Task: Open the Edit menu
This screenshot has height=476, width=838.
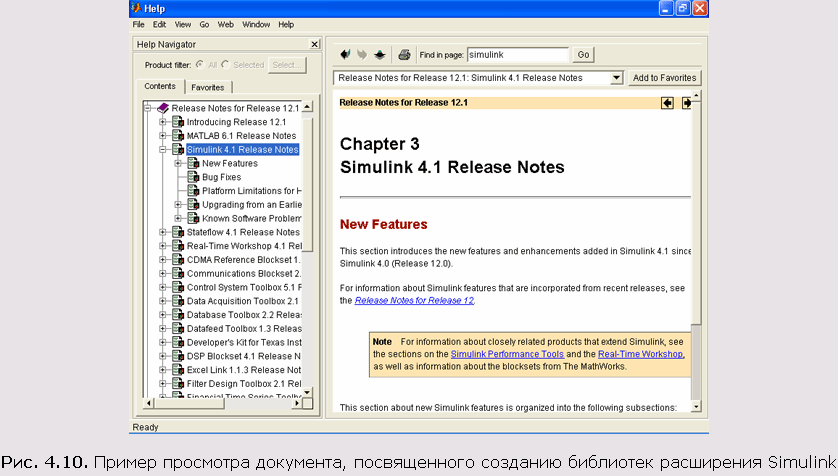Action: tap(159, 25)
